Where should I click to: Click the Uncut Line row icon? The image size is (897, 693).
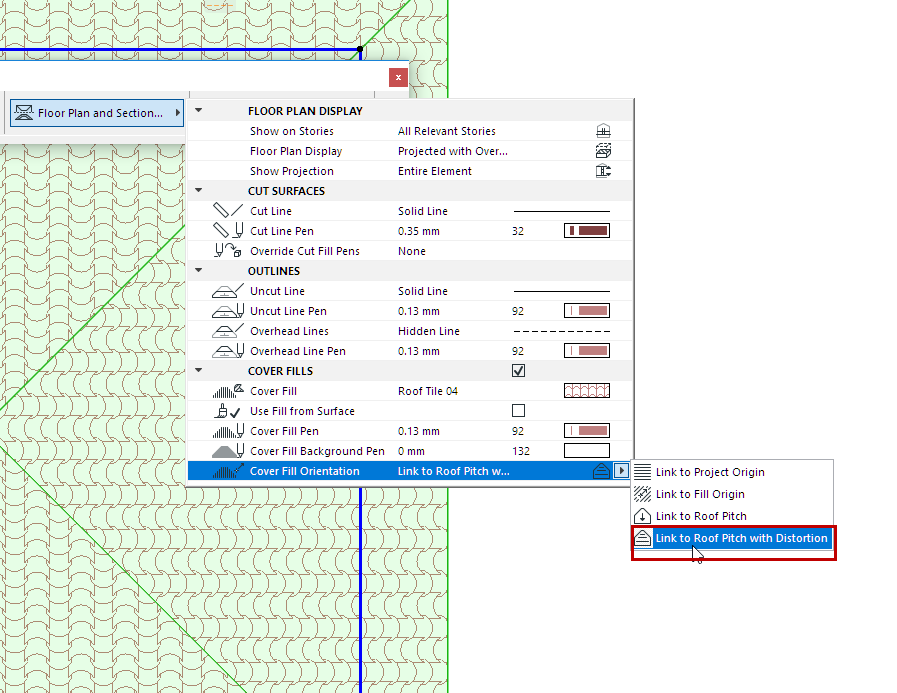228,291
